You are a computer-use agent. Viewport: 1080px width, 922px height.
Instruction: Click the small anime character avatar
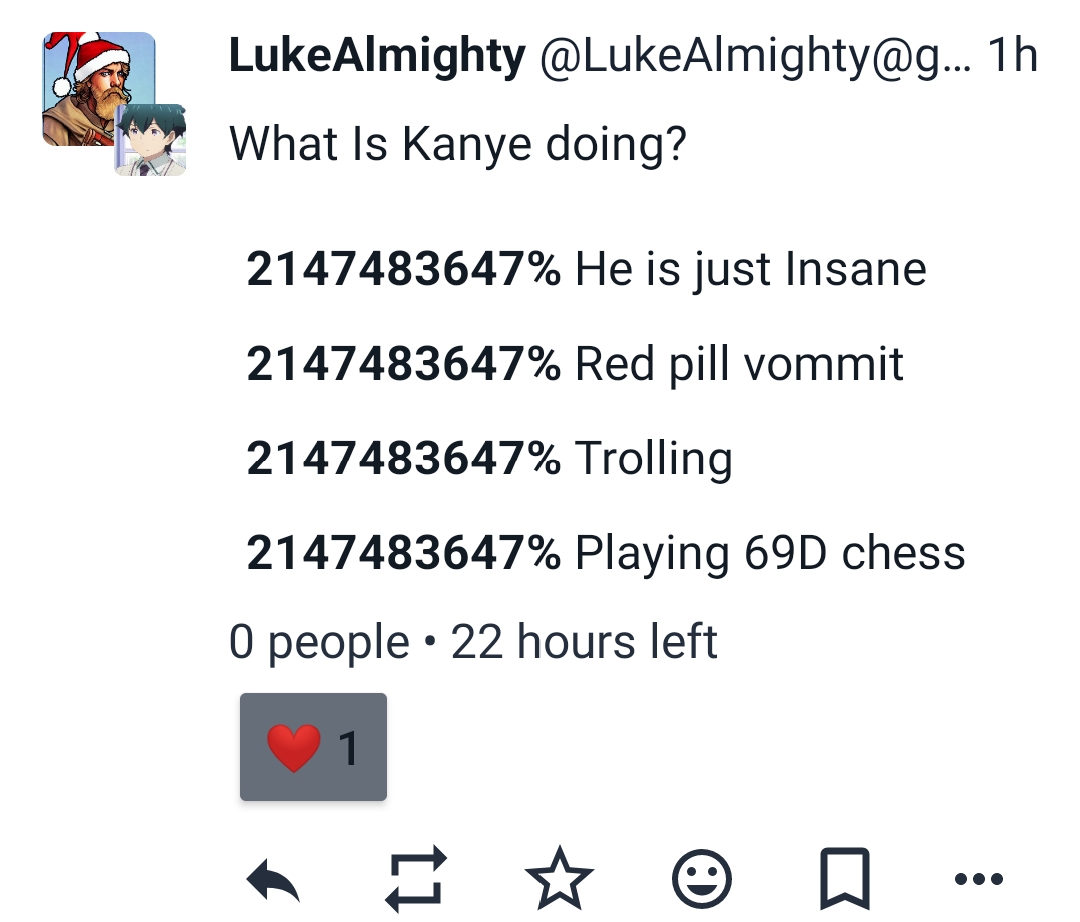(151, 140)
